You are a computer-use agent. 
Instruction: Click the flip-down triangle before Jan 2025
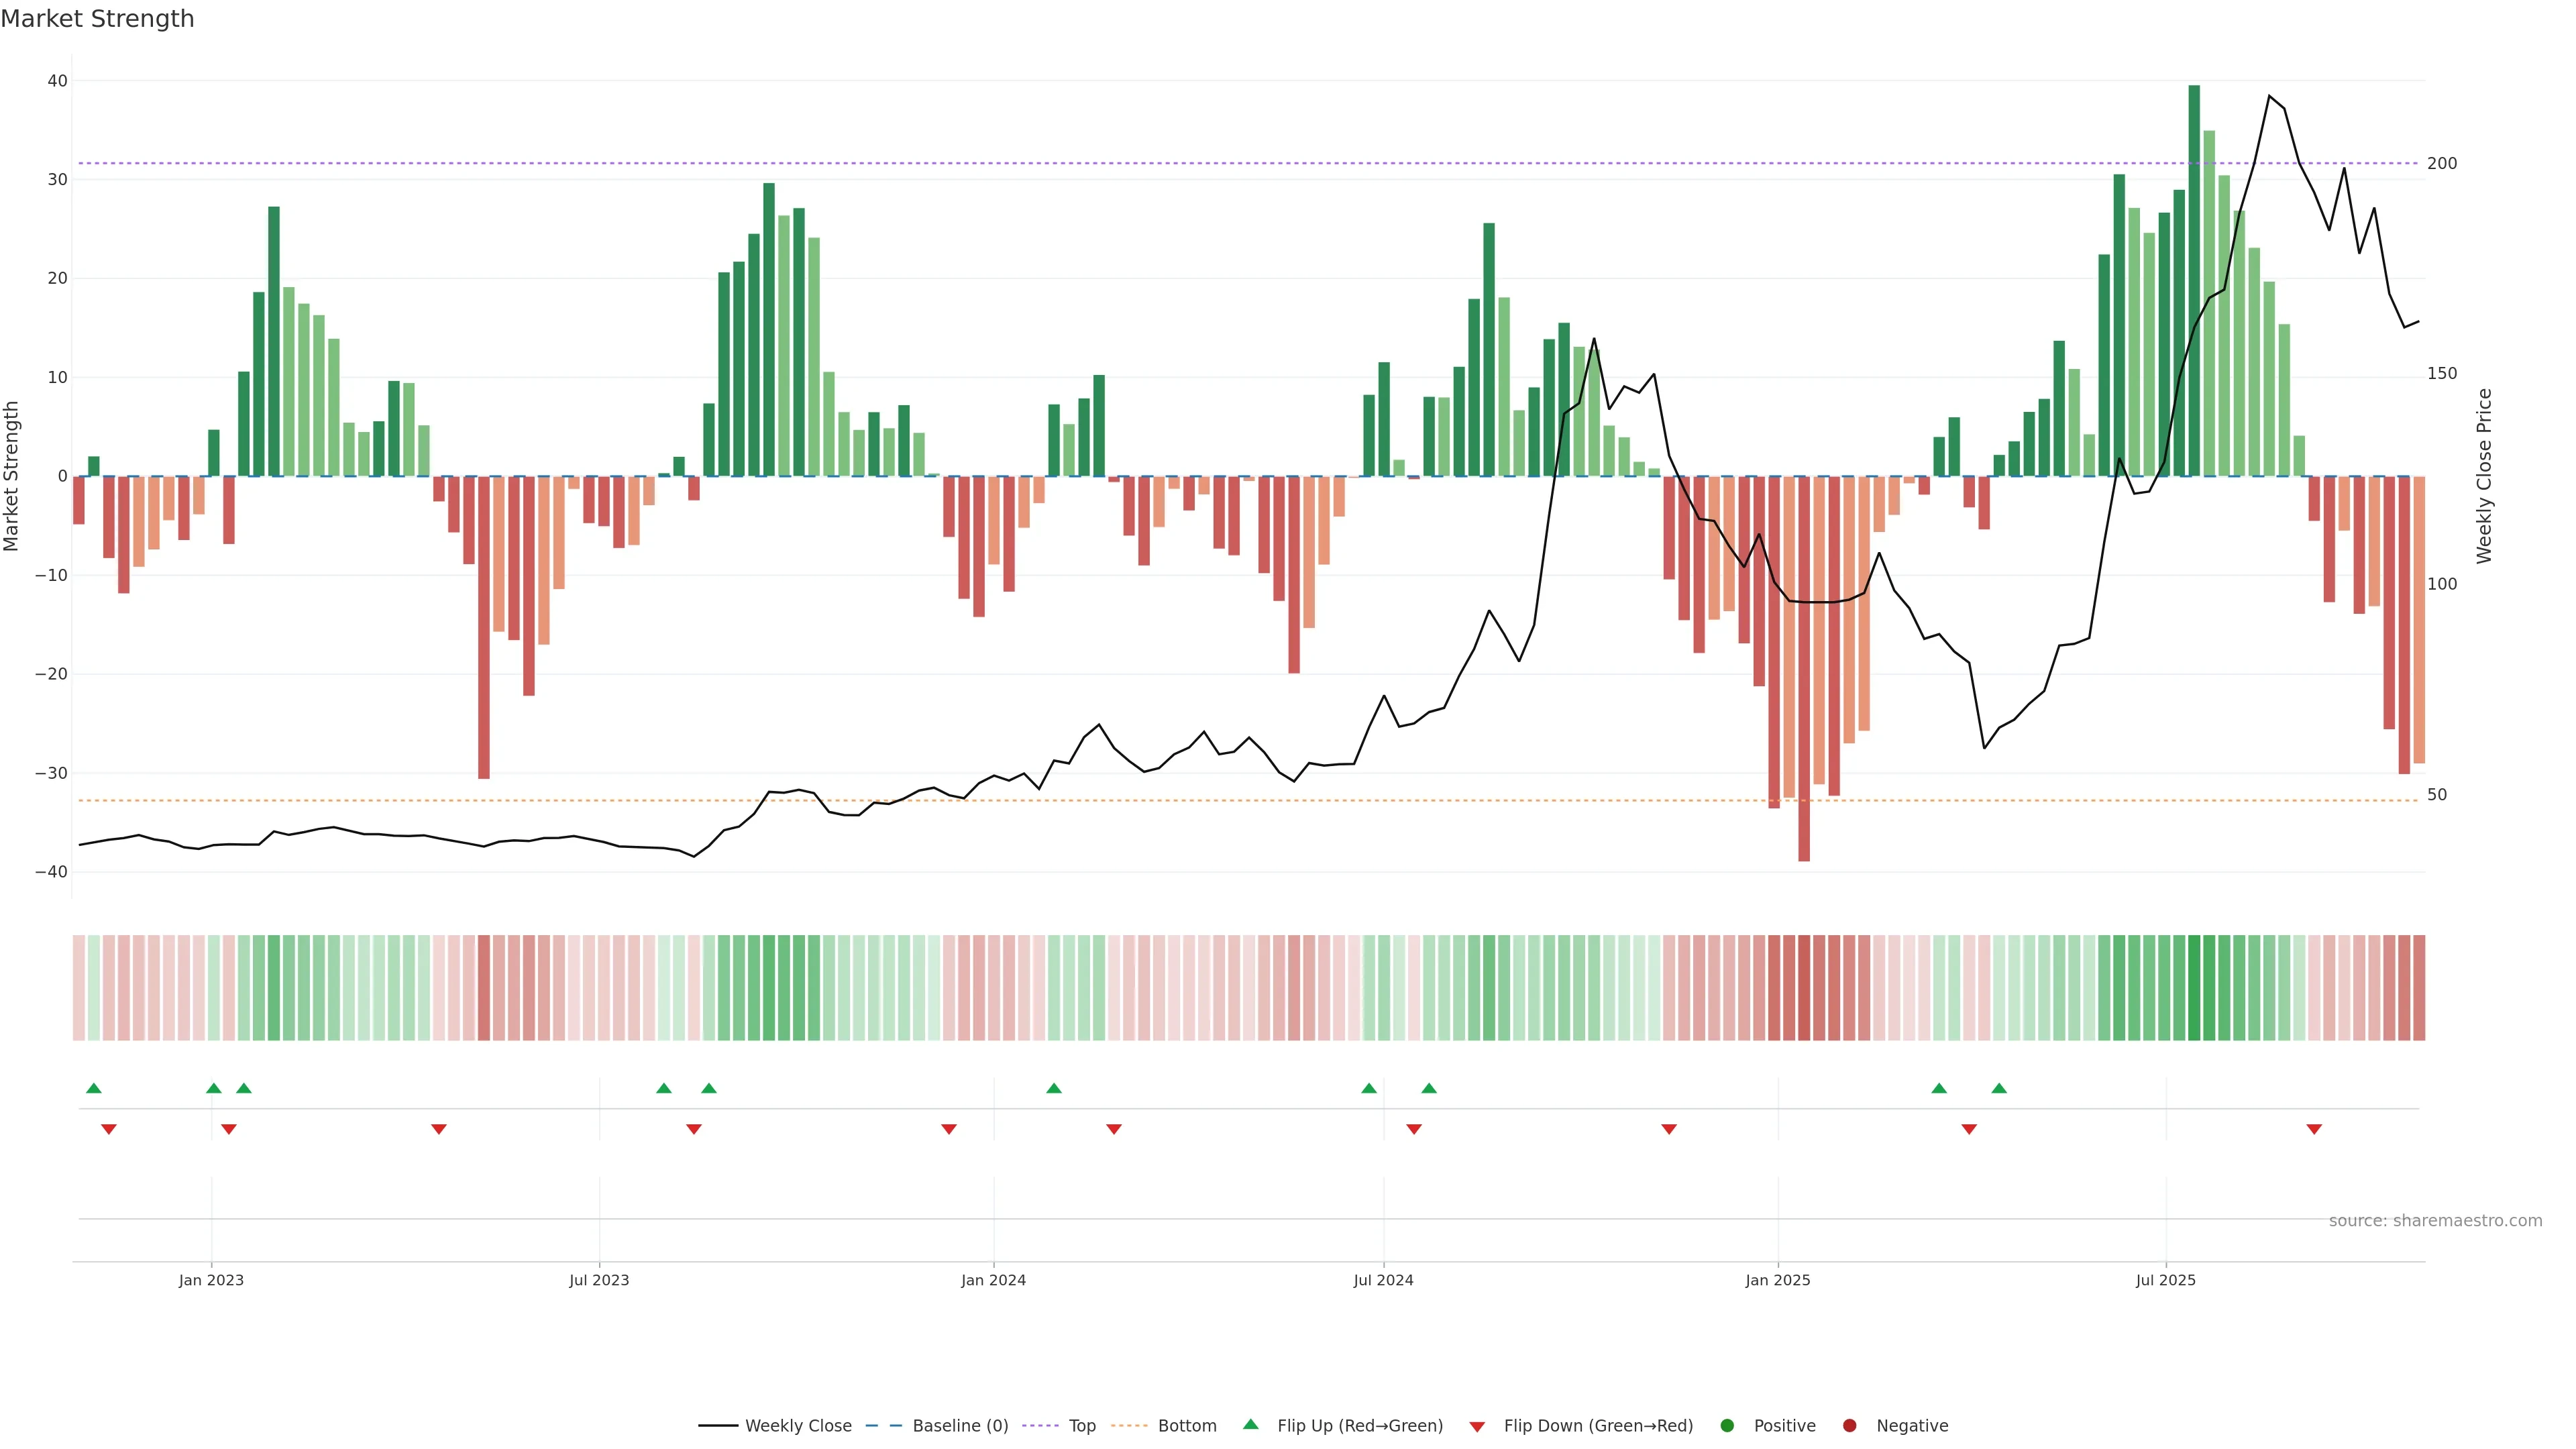(1669, 1129)
